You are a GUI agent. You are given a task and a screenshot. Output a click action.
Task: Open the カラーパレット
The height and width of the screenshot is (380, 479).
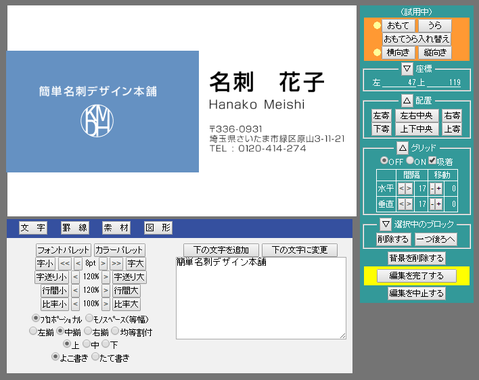pyautogui.click(x=119, y=250)
